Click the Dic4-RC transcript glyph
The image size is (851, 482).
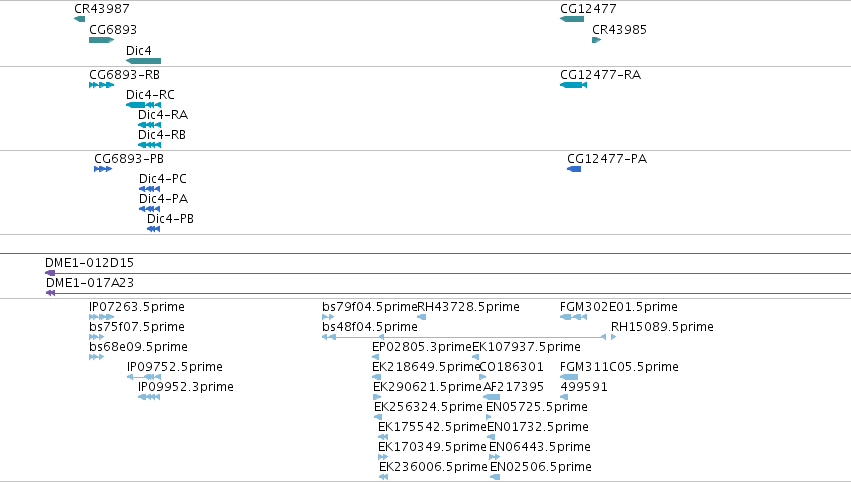pos(143,105)
